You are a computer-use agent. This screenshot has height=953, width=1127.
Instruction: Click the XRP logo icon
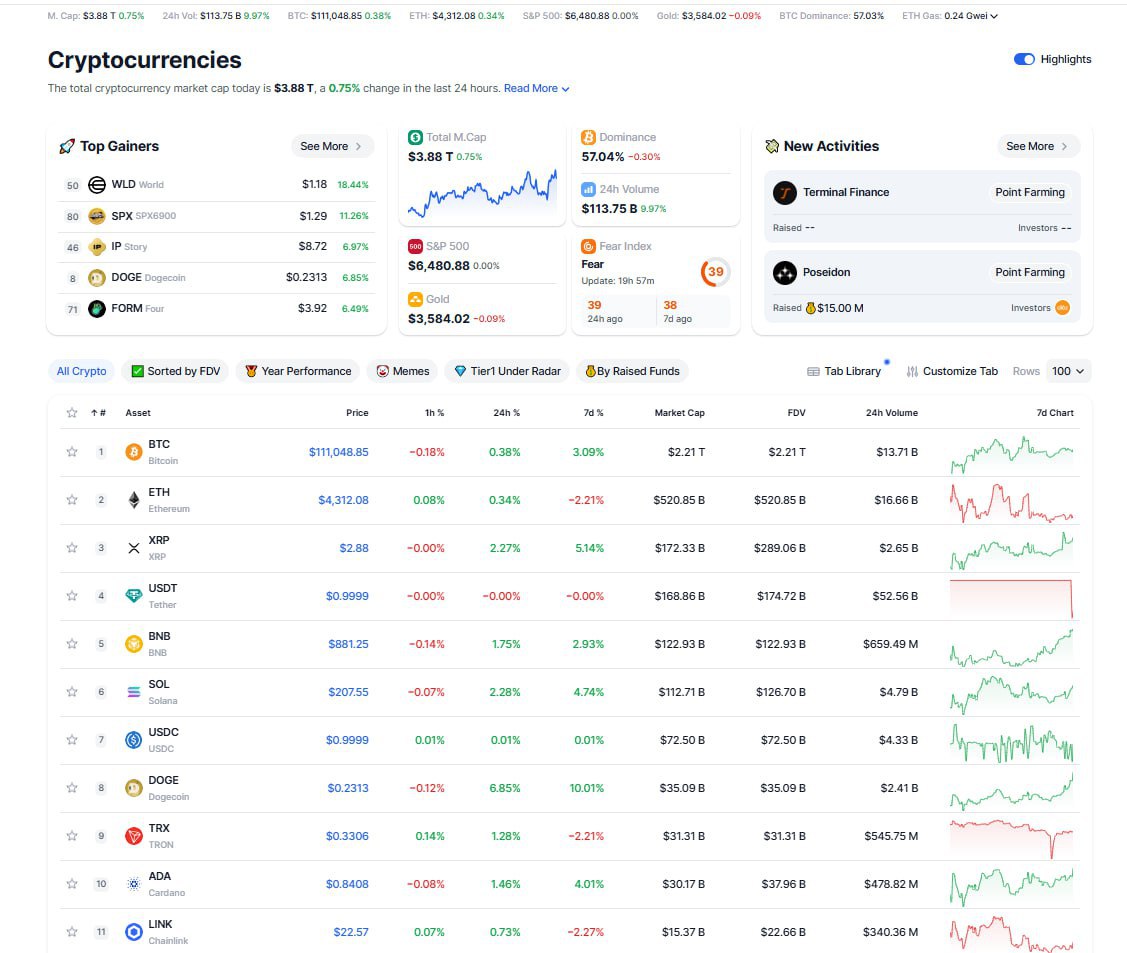[x=134, y=548]
